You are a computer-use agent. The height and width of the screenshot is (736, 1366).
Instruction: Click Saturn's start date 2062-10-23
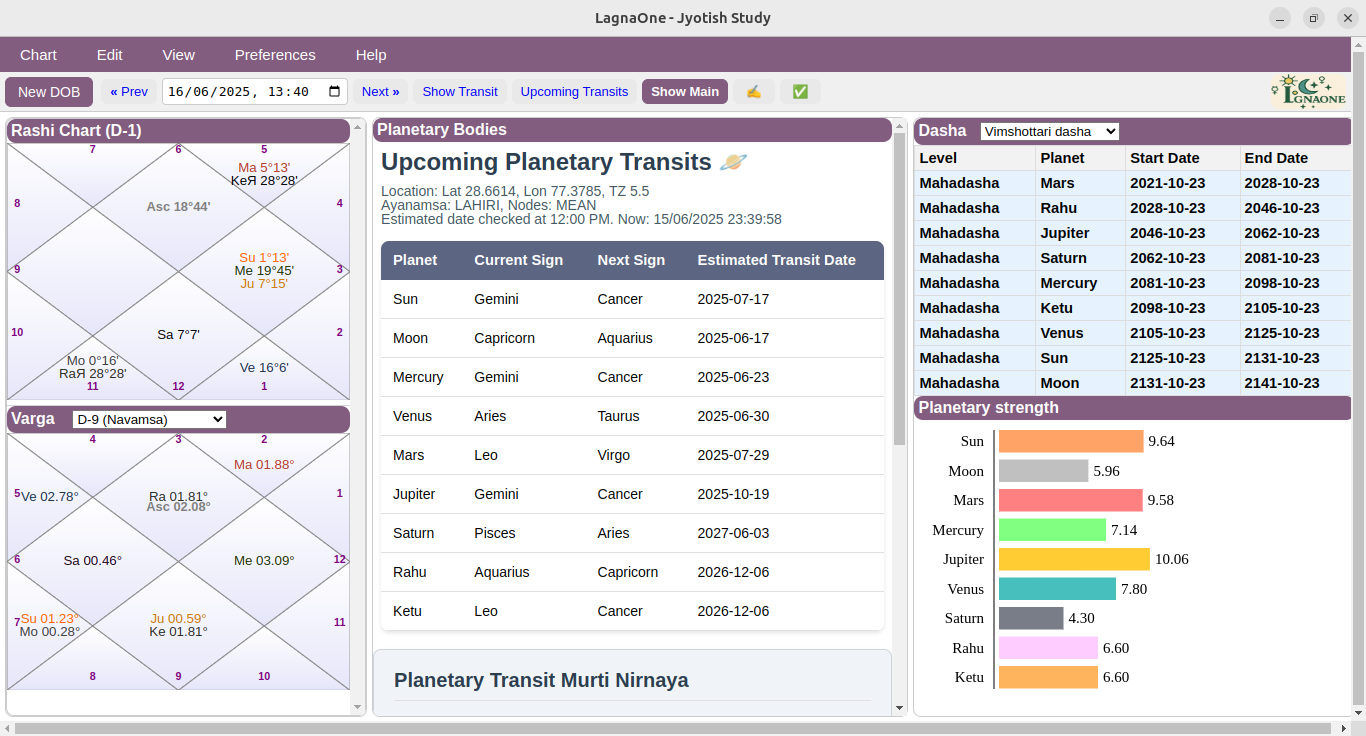coord(1169,258)
